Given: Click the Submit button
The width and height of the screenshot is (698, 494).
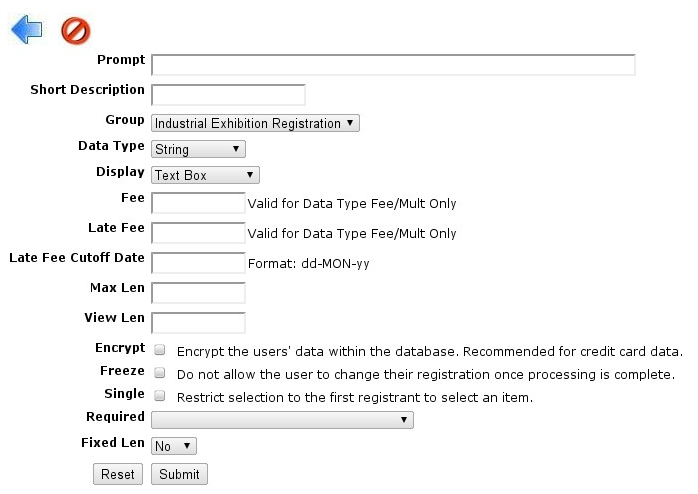Looking at the screenshot, I should (179, 474).
